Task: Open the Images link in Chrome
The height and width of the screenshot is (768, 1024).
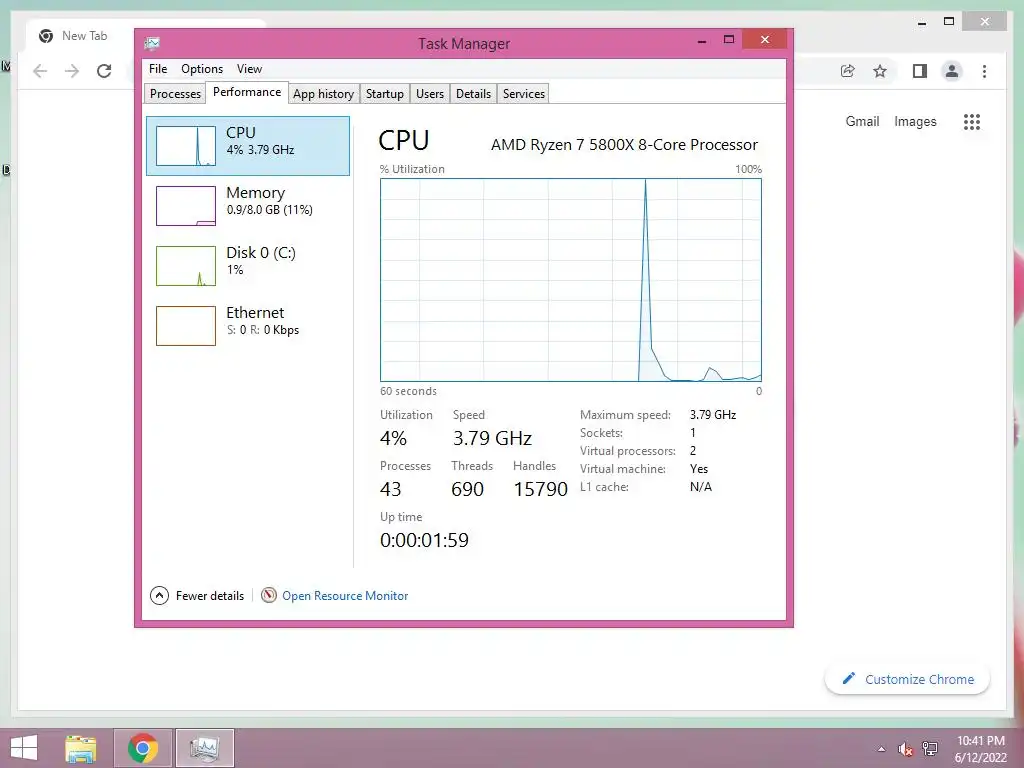Action: (x=915, y=121)
